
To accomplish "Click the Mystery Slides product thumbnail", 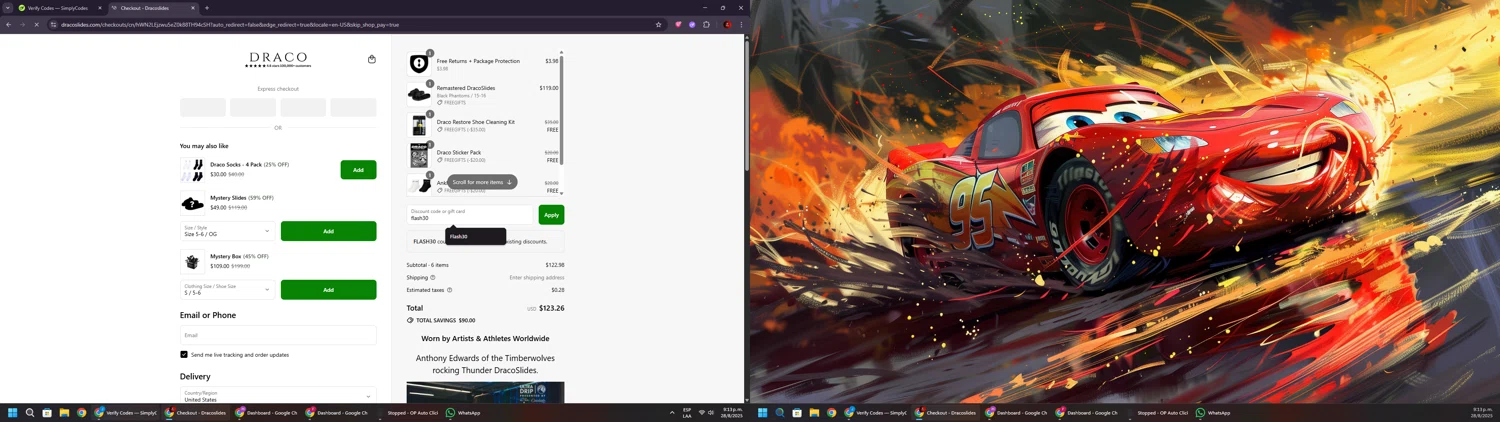I will [x=192, y=204].
